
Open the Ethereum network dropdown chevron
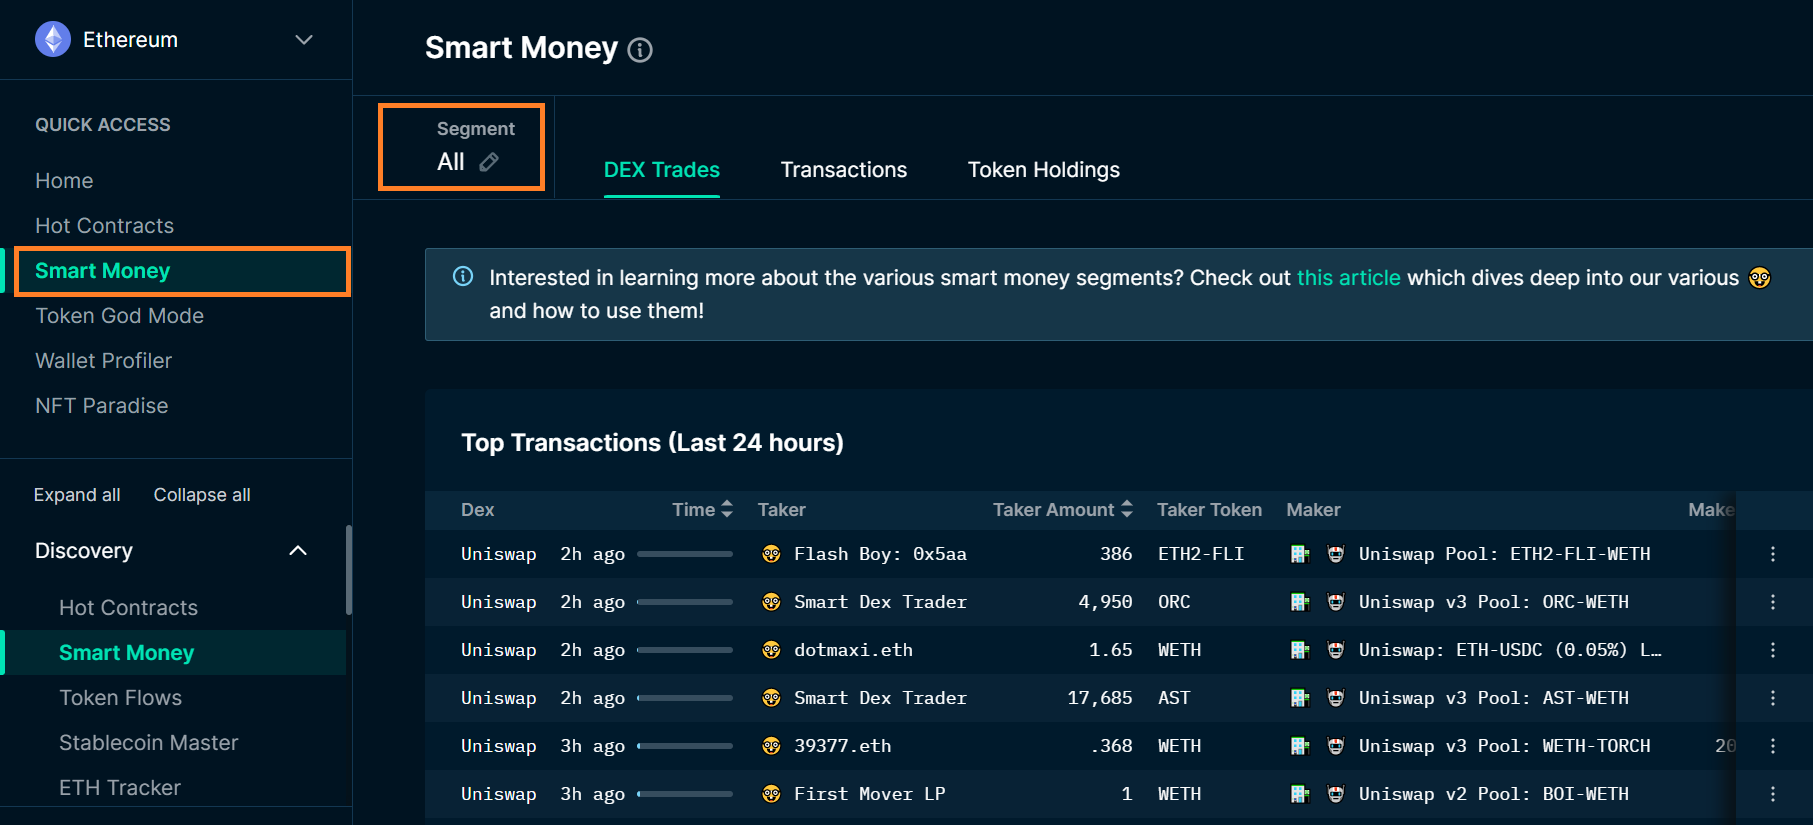[x=304, y=40]
